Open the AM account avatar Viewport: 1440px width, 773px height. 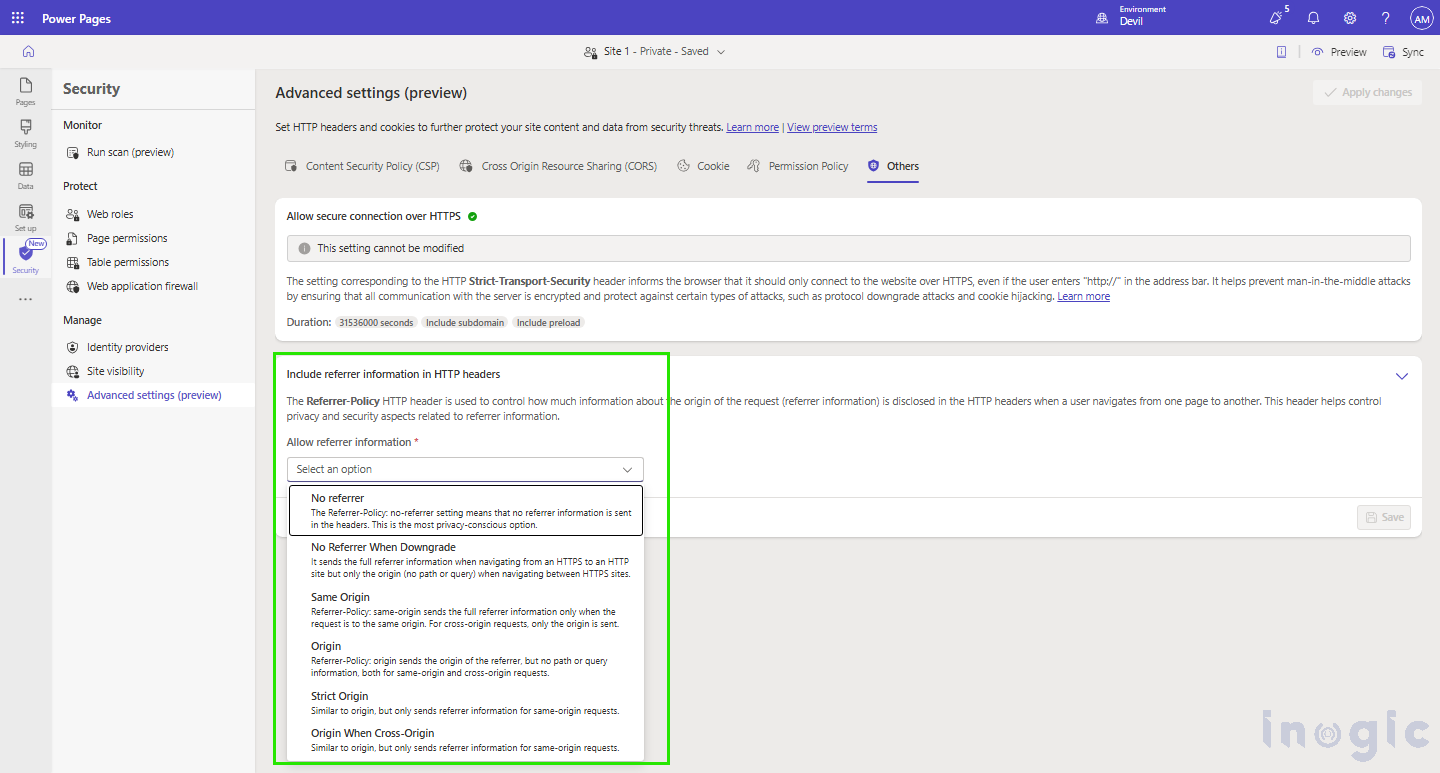click(1422, 18)
